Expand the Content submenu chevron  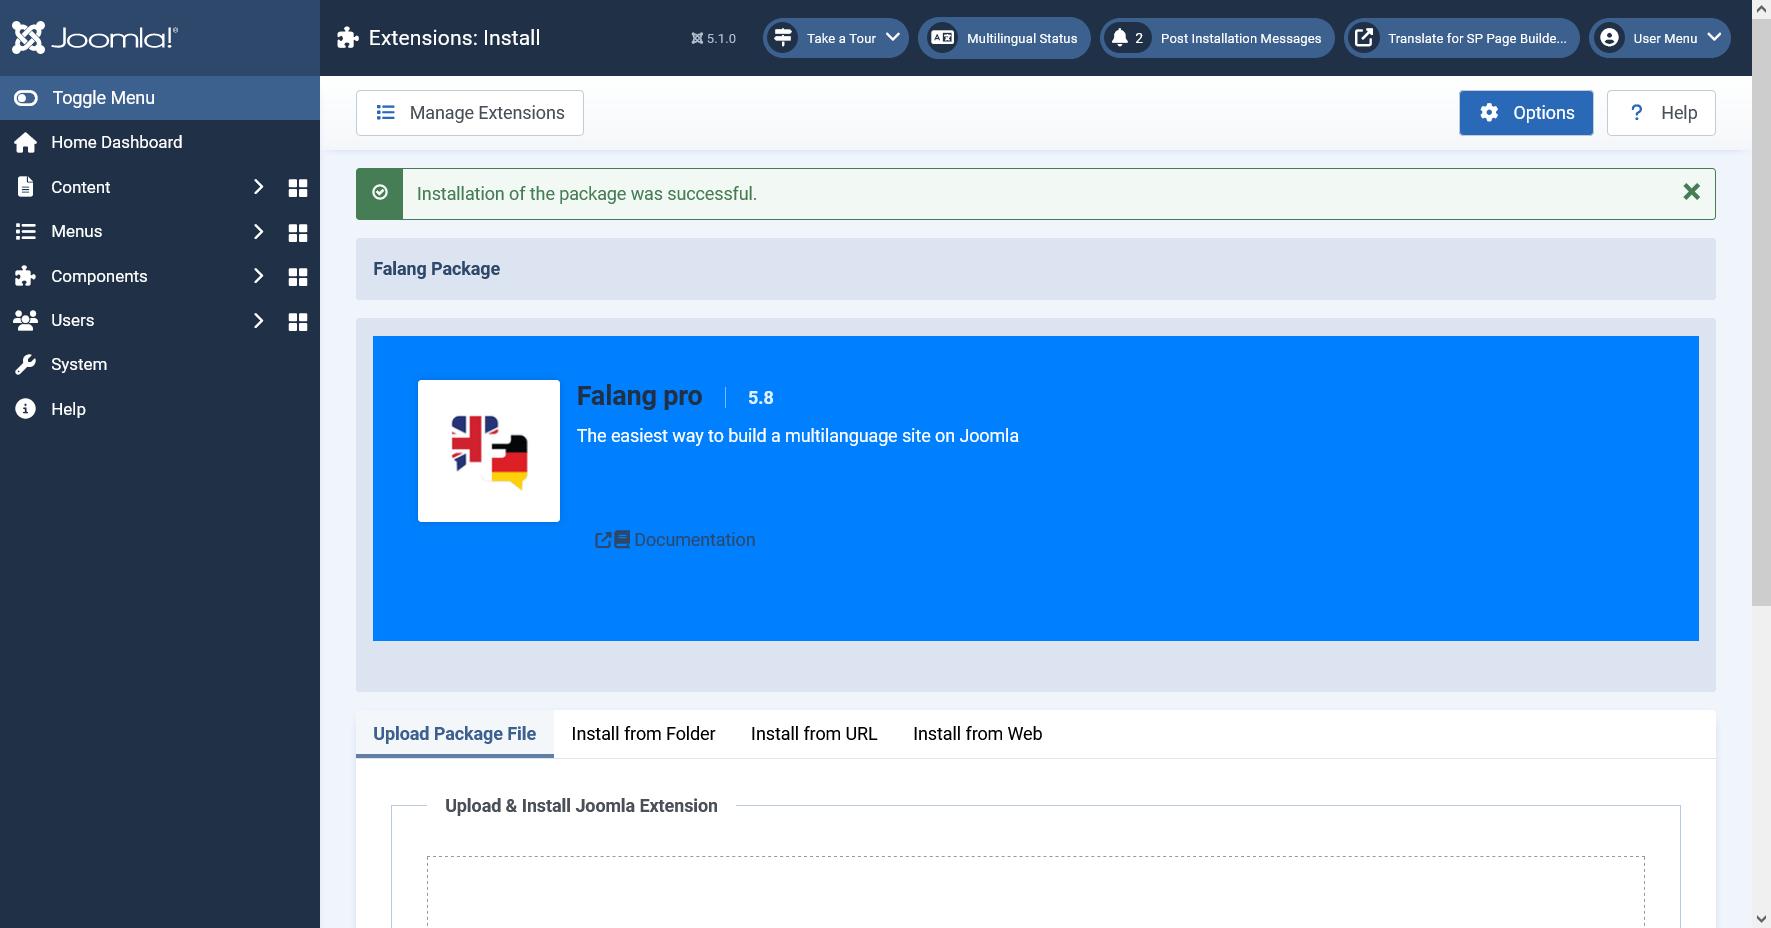[x=258, y=187]
